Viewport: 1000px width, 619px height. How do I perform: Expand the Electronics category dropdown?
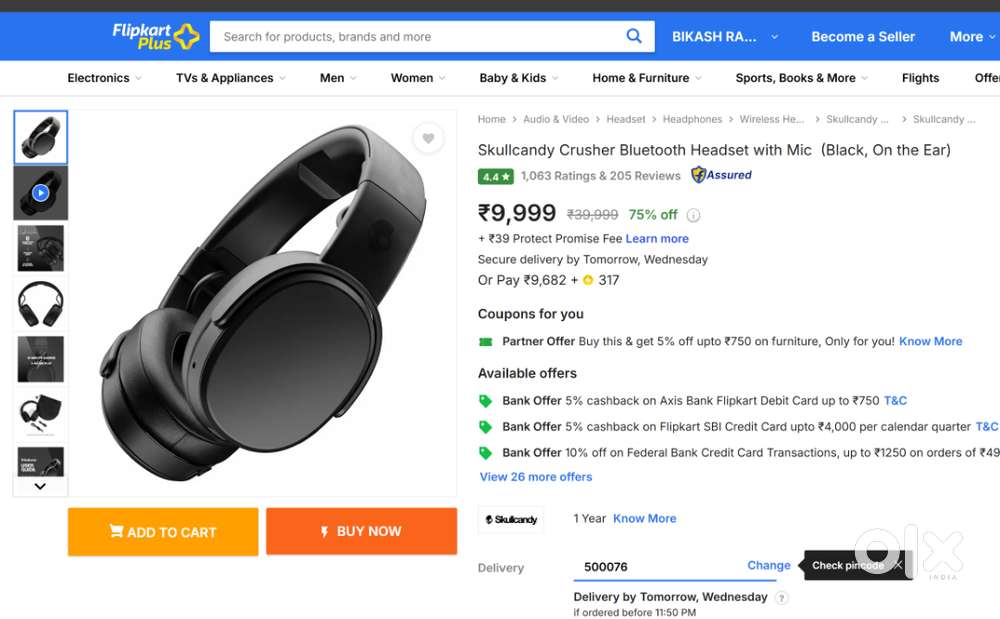click(104, 78)
